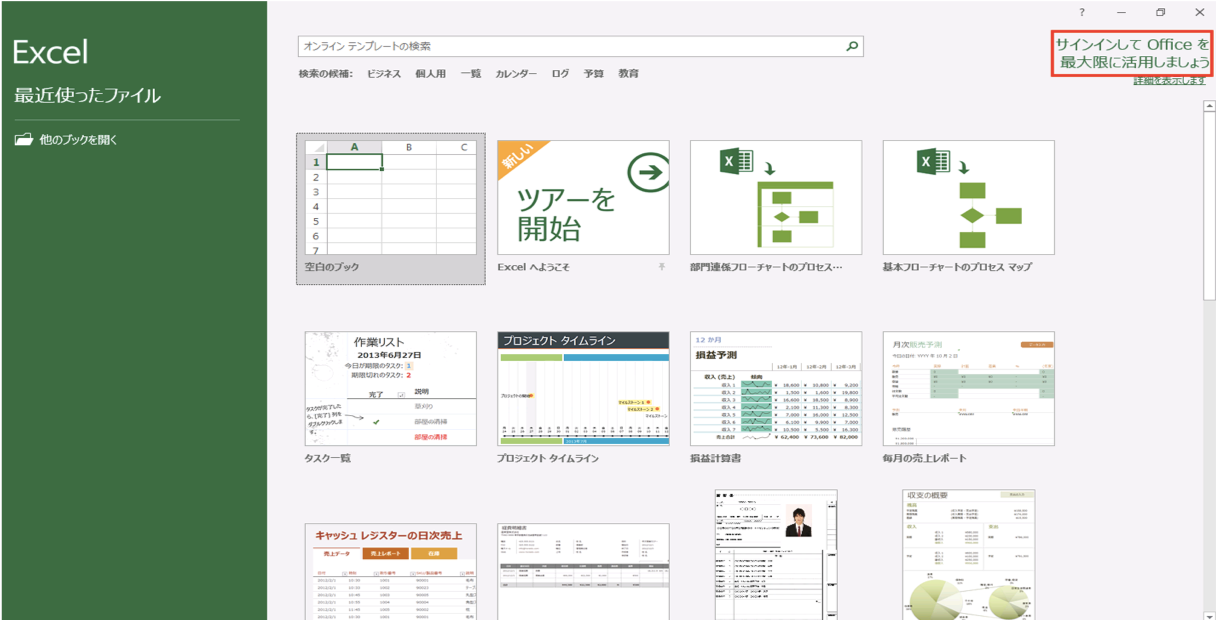1216x620 pixels.
Task: Click the folder icon for 他のブックを開く
Action: coord(24,140)
